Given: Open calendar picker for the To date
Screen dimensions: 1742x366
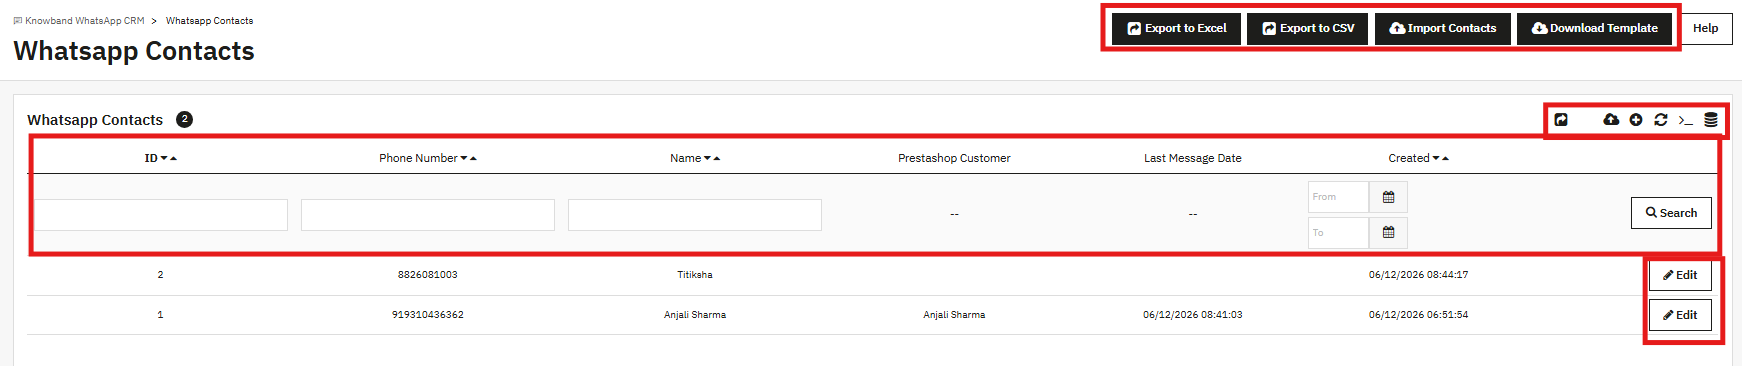Looking at the screenshot, I should click(x=1388, y=232).
